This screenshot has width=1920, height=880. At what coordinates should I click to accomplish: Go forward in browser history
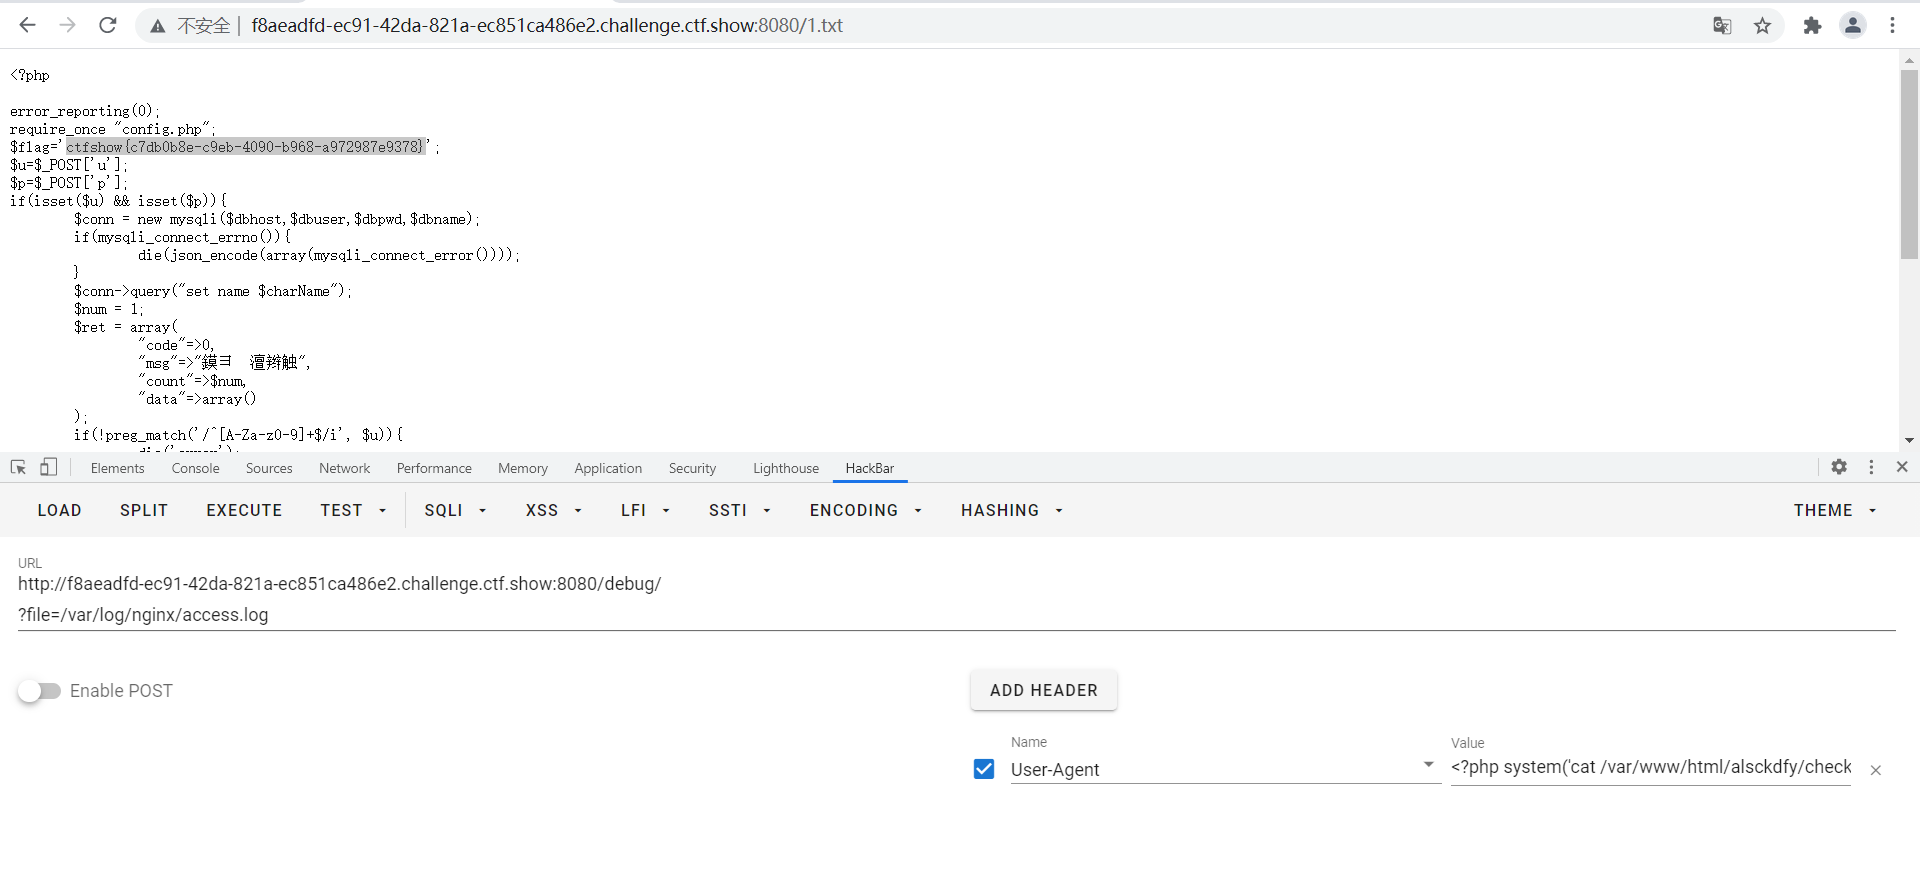(67, 25)
